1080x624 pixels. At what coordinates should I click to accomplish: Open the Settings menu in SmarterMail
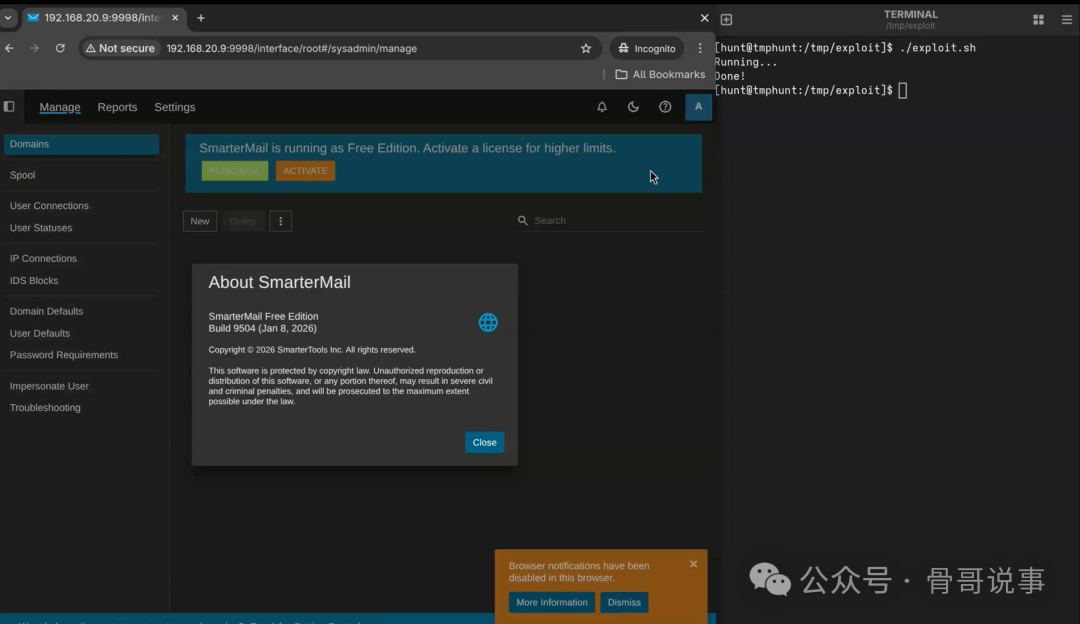click(x=174, y=107)
